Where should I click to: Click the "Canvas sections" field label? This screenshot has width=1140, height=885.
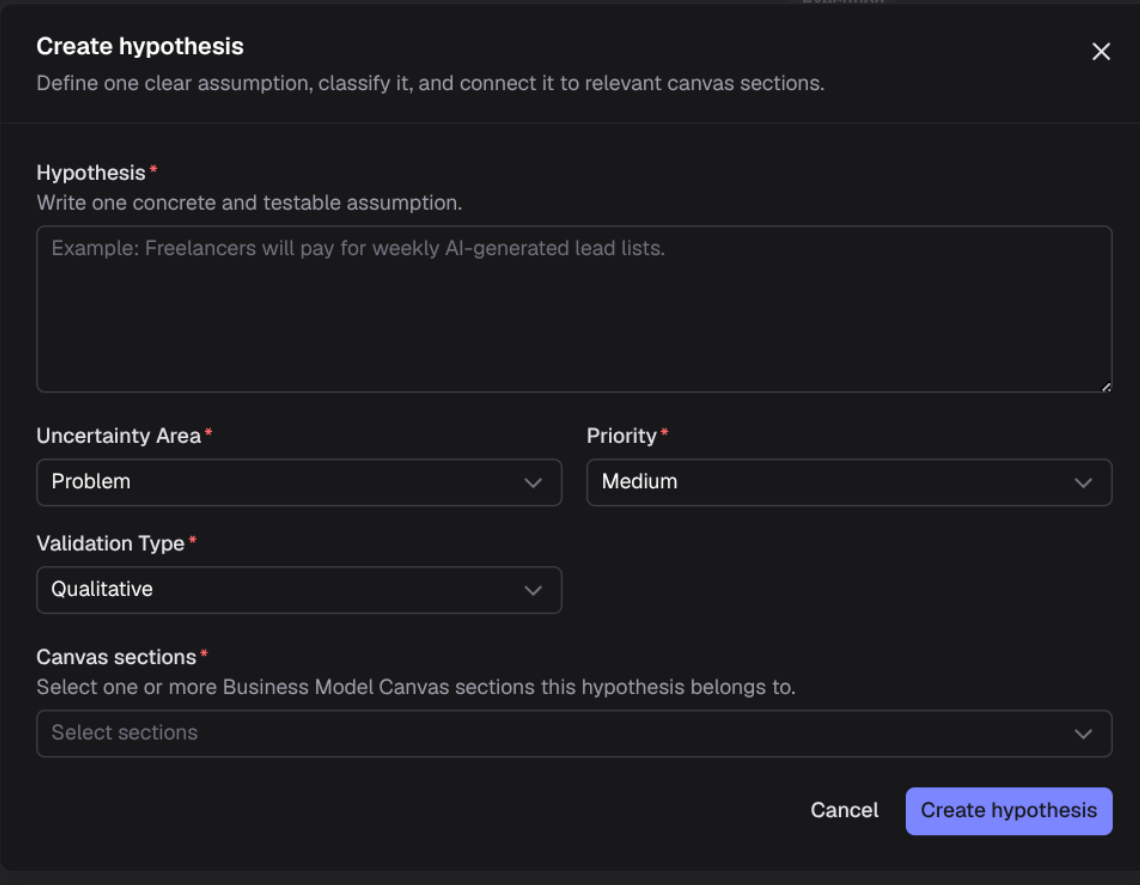(x=116, y=657)
